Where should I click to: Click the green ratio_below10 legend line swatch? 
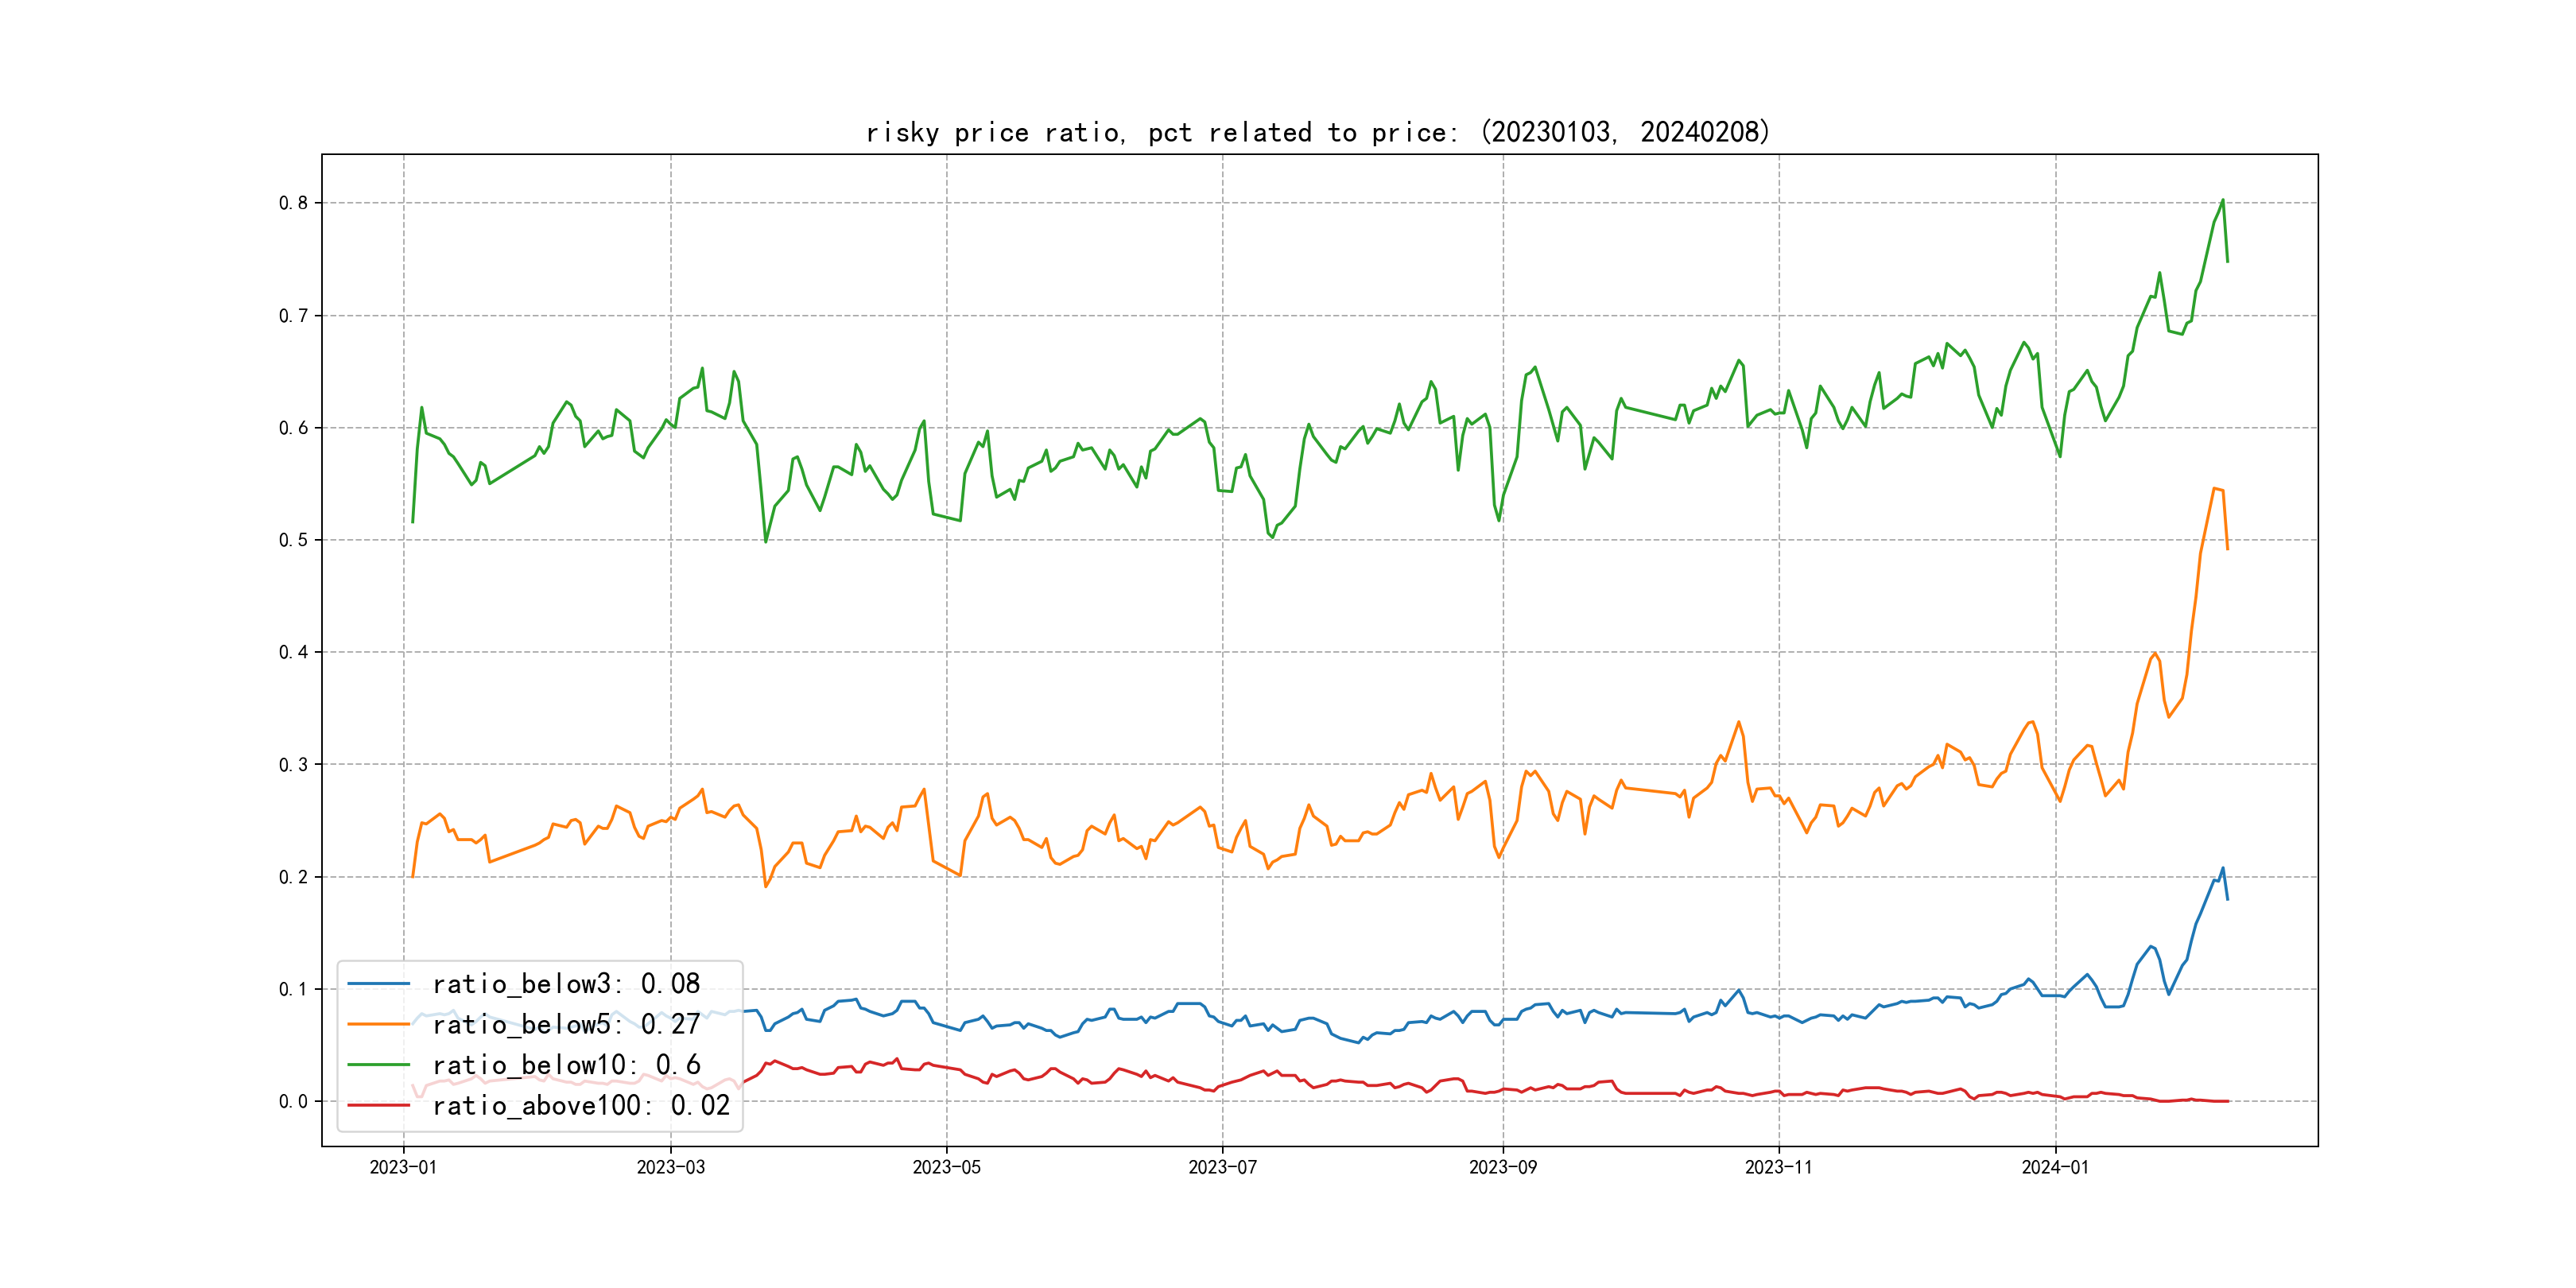[x=378, y=1065]
